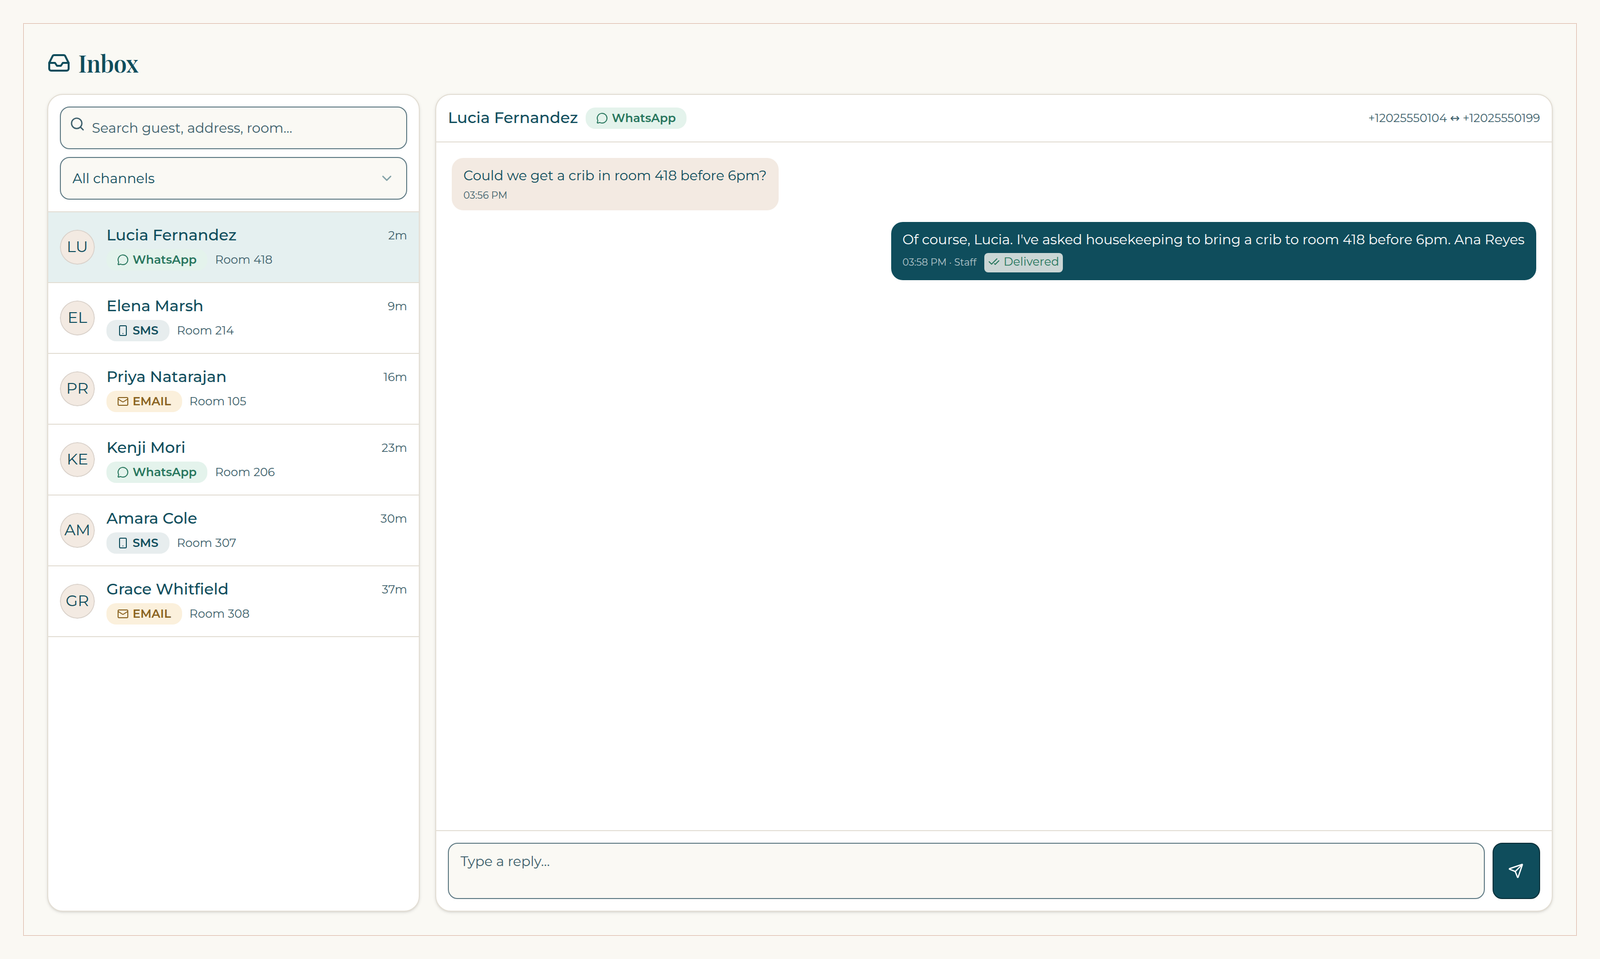Click Room 418 label on Lucia's row
The width and height of the screenshot is (1600, 959).
pyautogui.click(x=244, y=260)
